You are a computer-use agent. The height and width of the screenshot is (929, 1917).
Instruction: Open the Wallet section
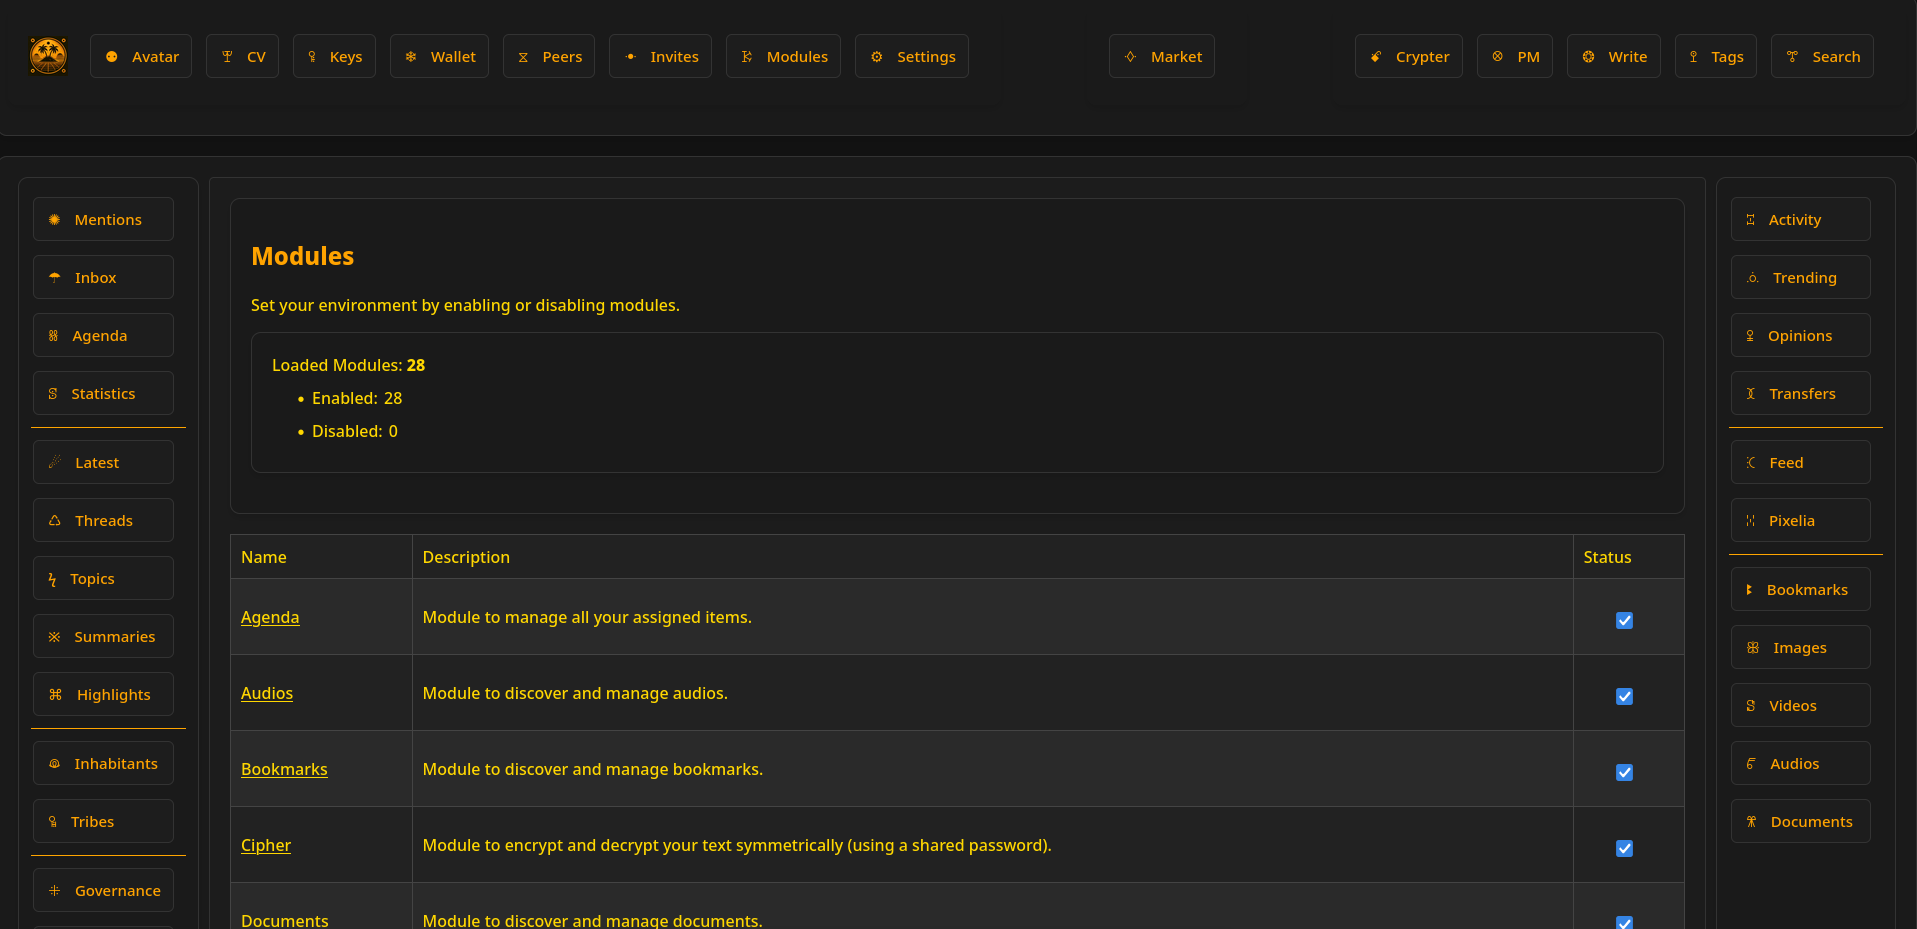(439, 56)
